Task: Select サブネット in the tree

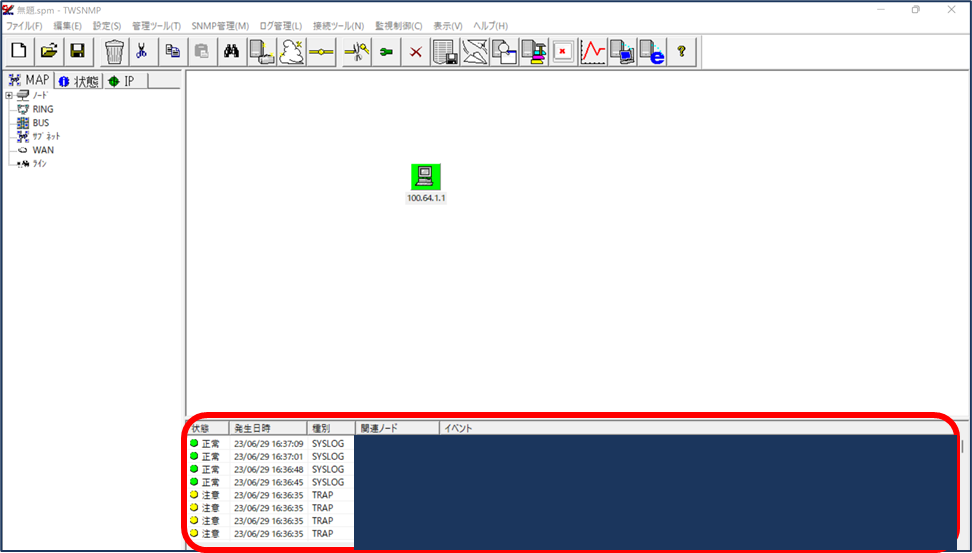Action: [46, 136]
